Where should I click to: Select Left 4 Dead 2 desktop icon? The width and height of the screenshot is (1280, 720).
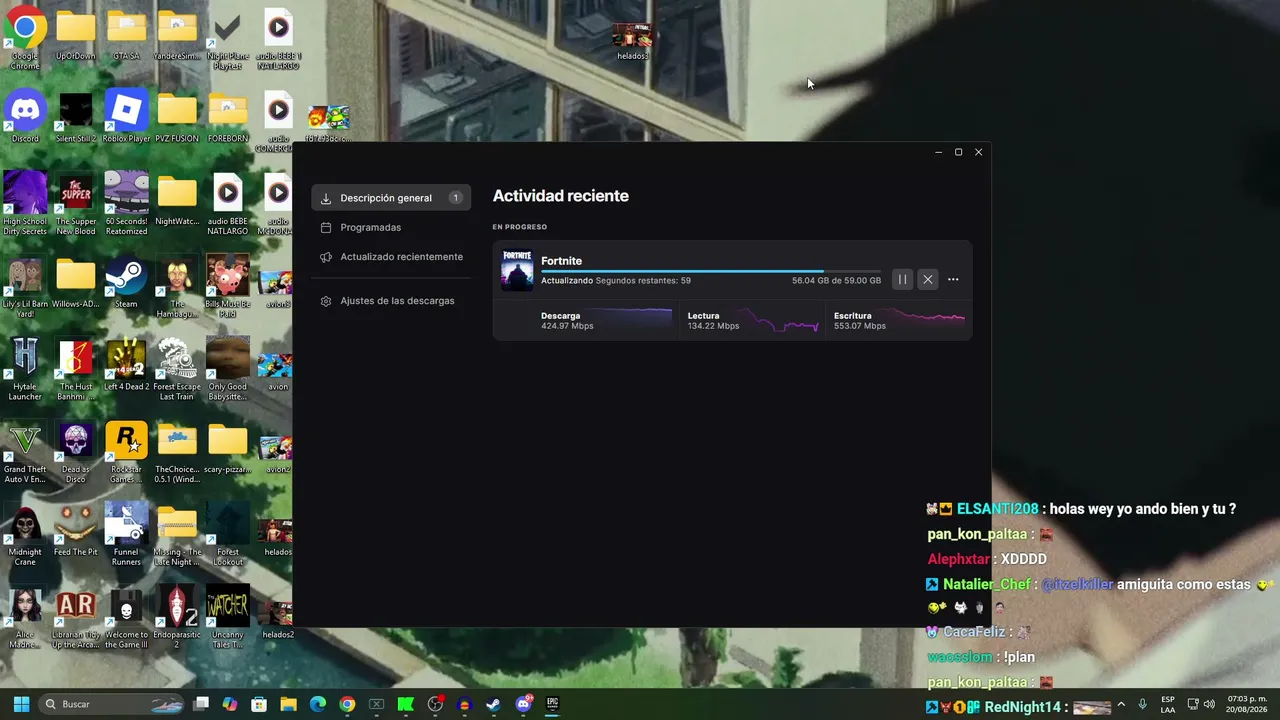click(x=126, y=365)
